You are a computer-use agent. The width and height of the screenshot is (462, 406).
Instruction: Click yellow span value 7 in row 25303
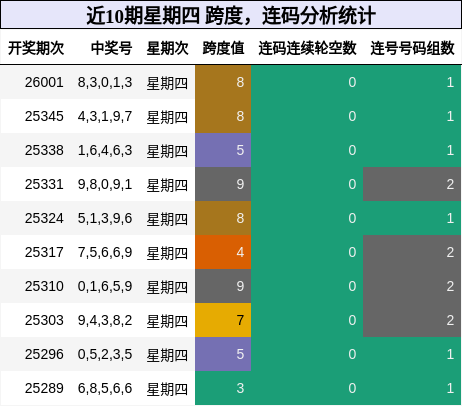pyautogui.click(x=223, y=320)
